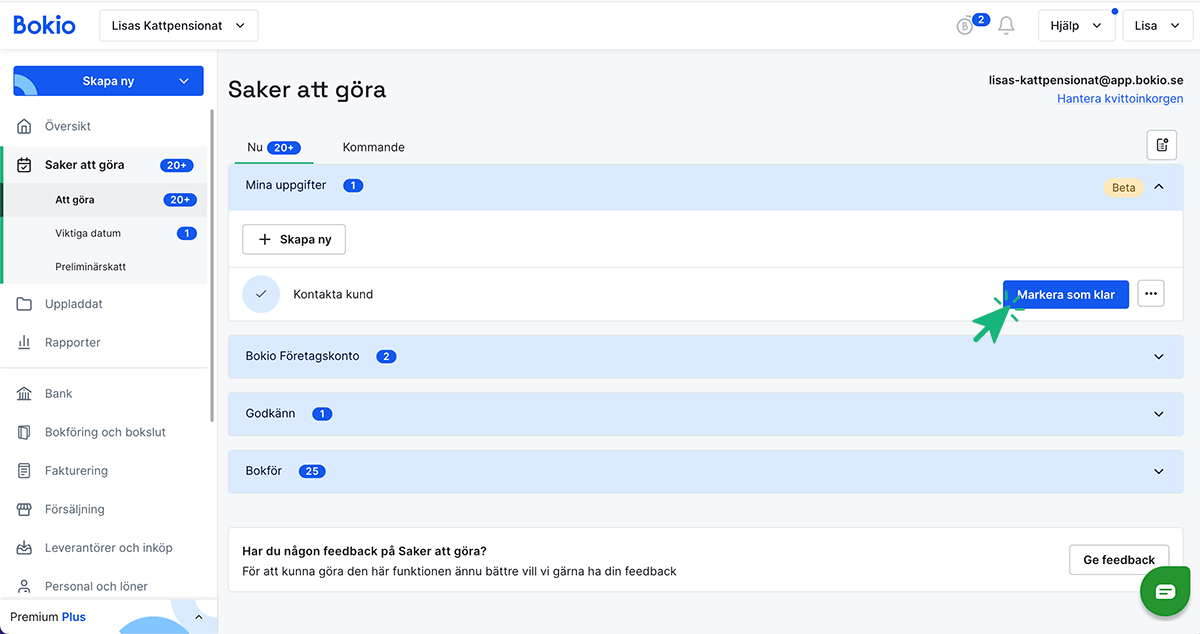This screenshot has height=634, width=1200.
Task: Collapse the Mina uppgifter section
Action: [1159, 187]
